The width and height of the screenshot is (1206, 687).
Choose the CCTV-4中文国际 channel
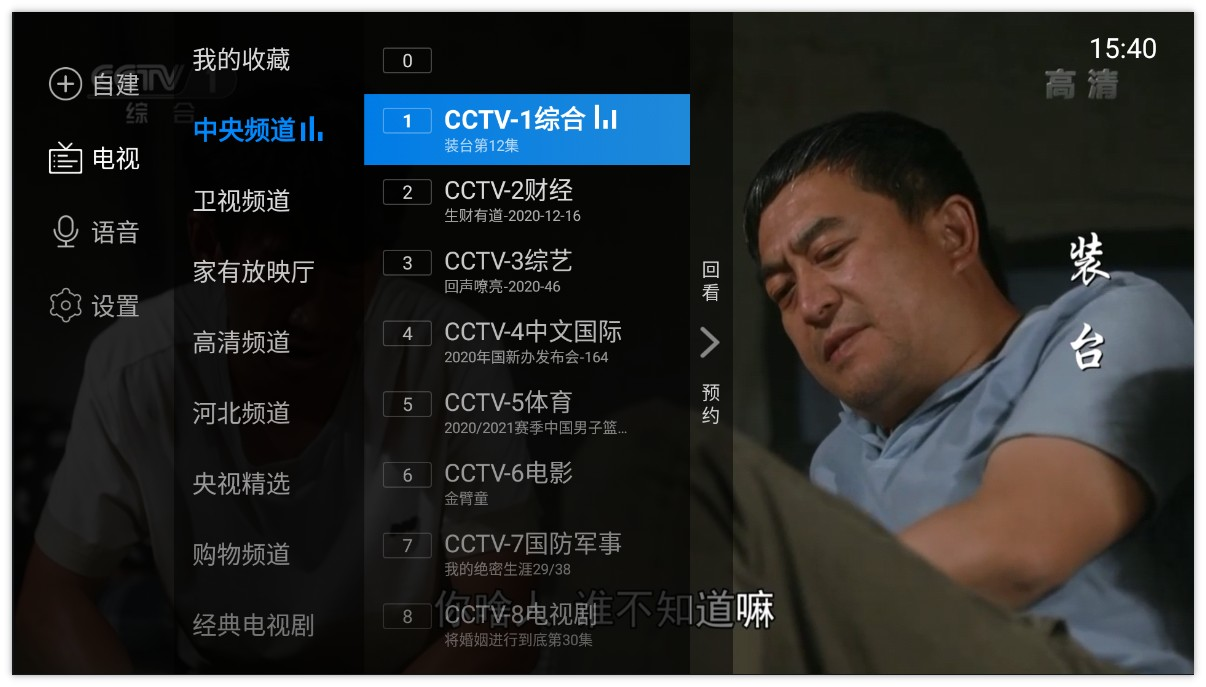[527, 341]
